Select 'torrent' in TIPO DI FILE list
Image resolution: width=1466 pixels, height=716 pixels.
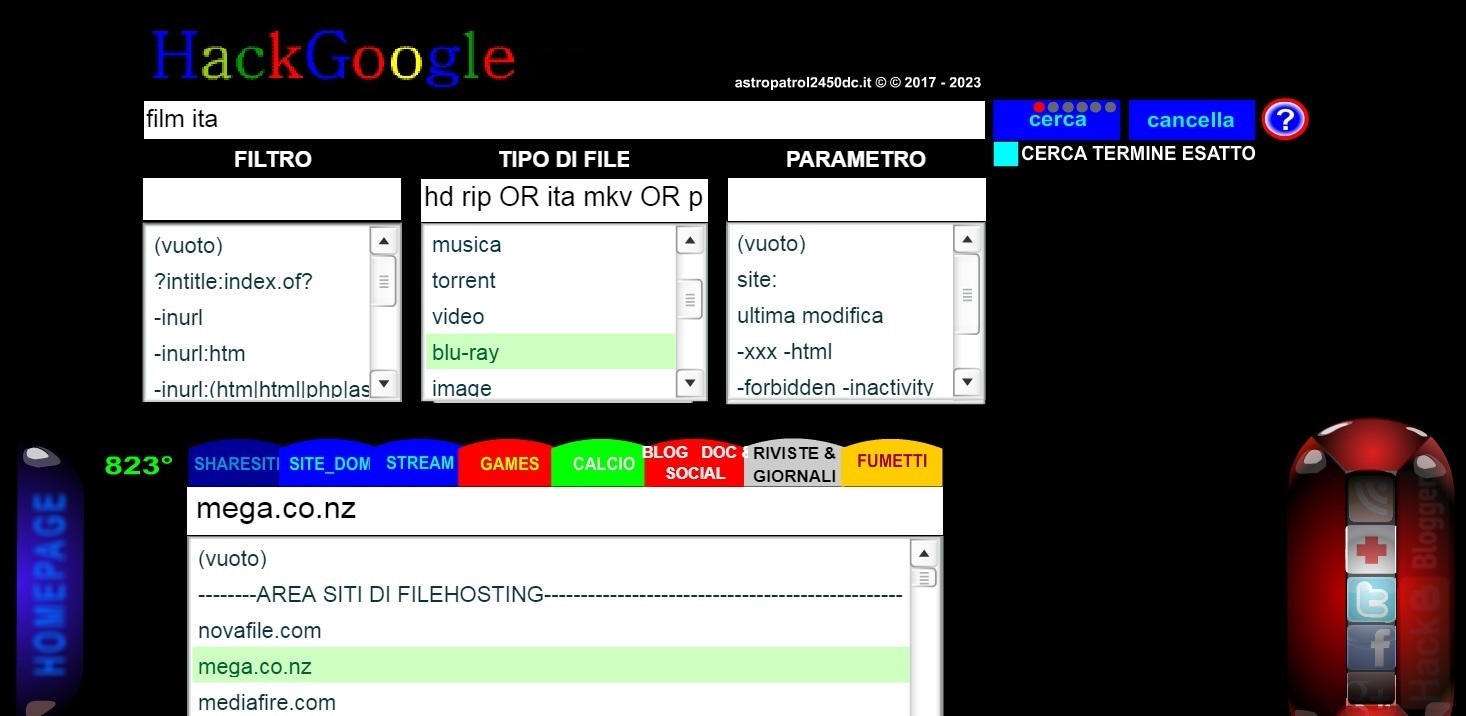(551, 281)
